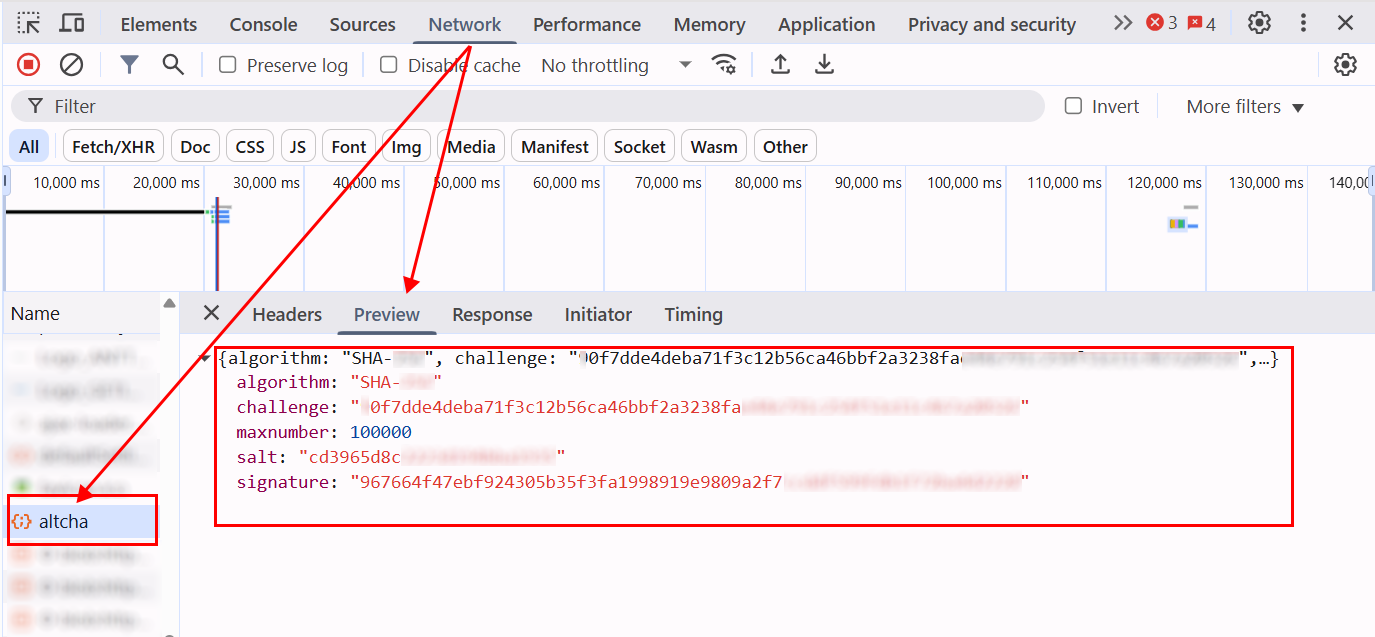Export HAR file download icon
The height and width of the screenshot is (637, 1375).
[x=824, y=65]
